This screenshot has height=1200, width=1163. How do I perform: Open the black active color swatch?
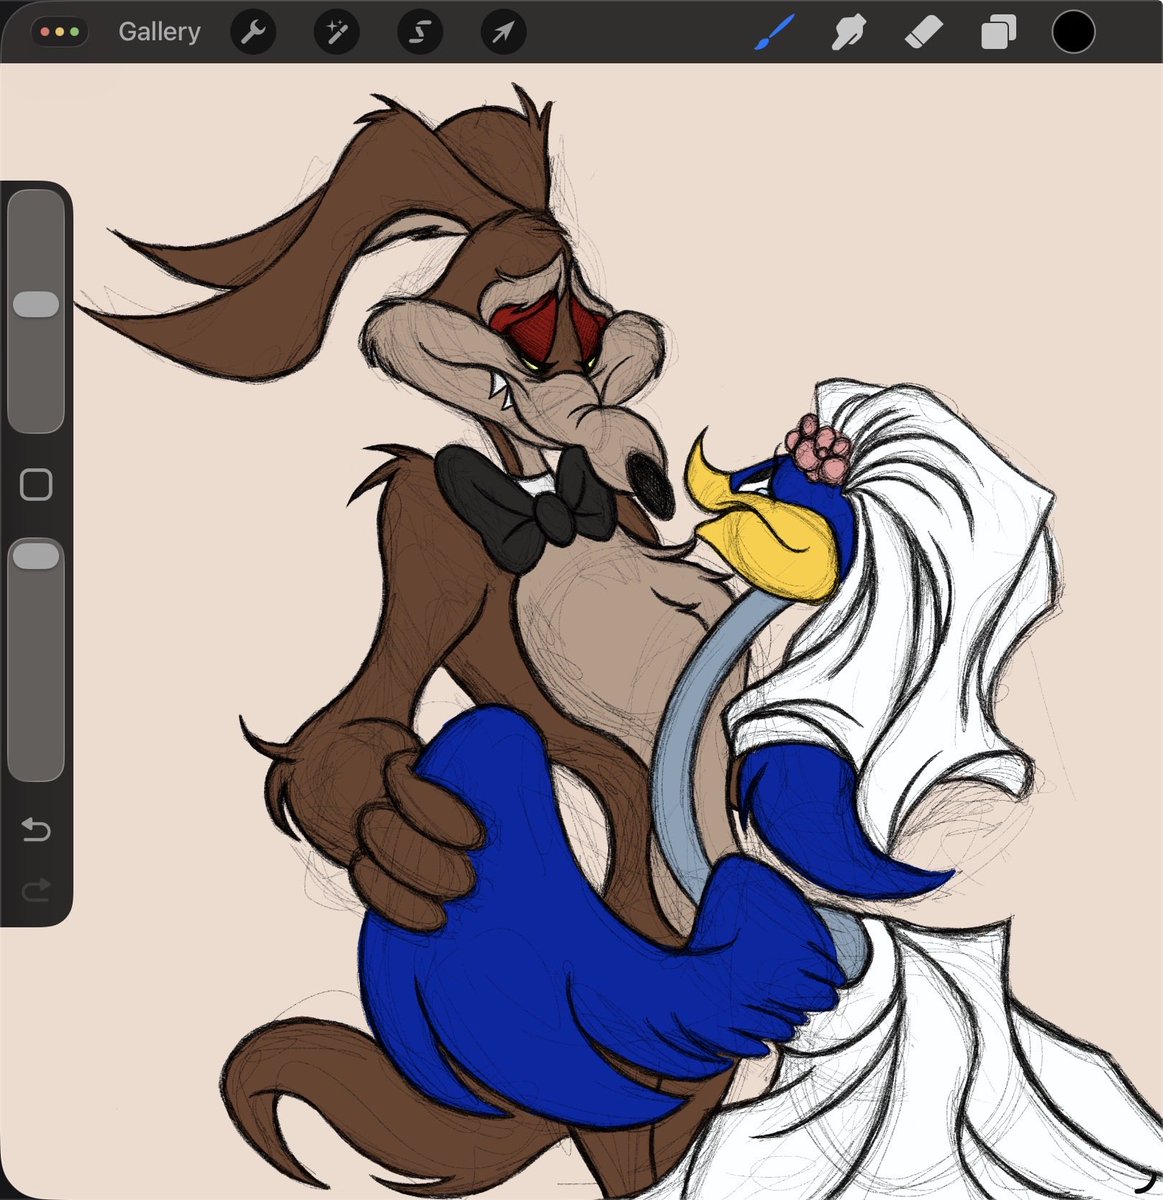1073,32
